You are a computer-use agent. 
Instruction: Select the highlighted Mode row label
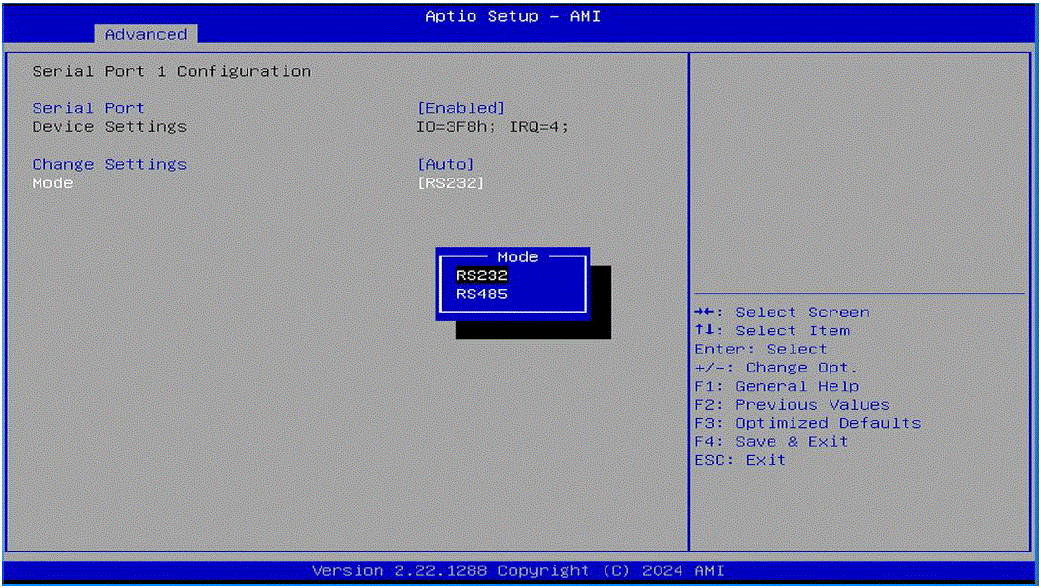pos(52,183)
